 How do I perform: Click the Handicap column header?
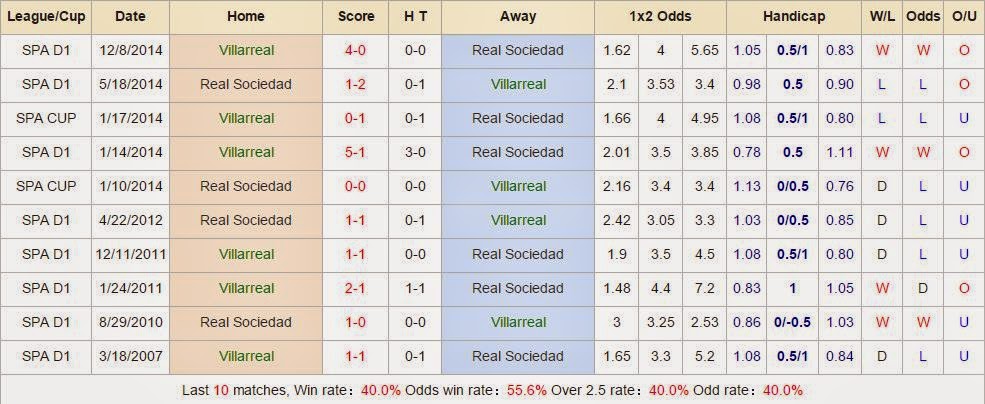tap(794, 17)
